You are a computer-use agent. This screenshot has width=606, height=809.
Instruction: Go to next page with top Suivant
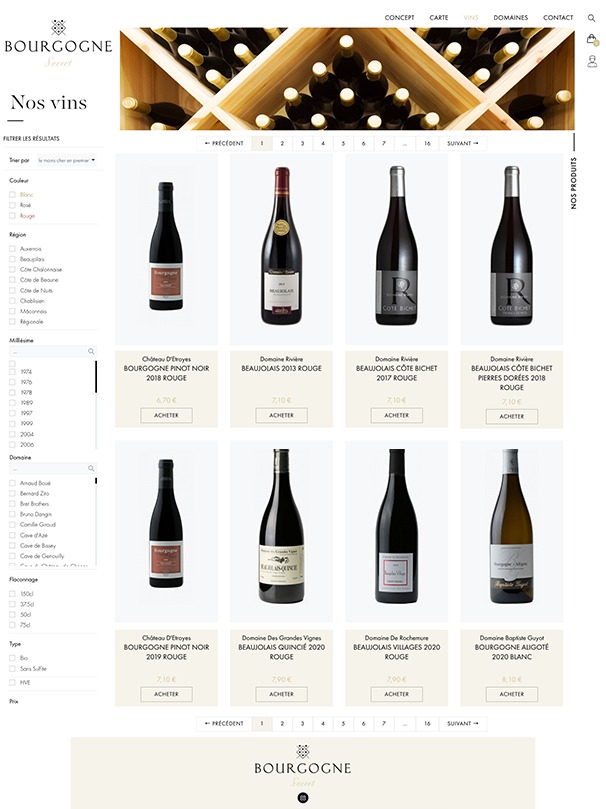463,143
